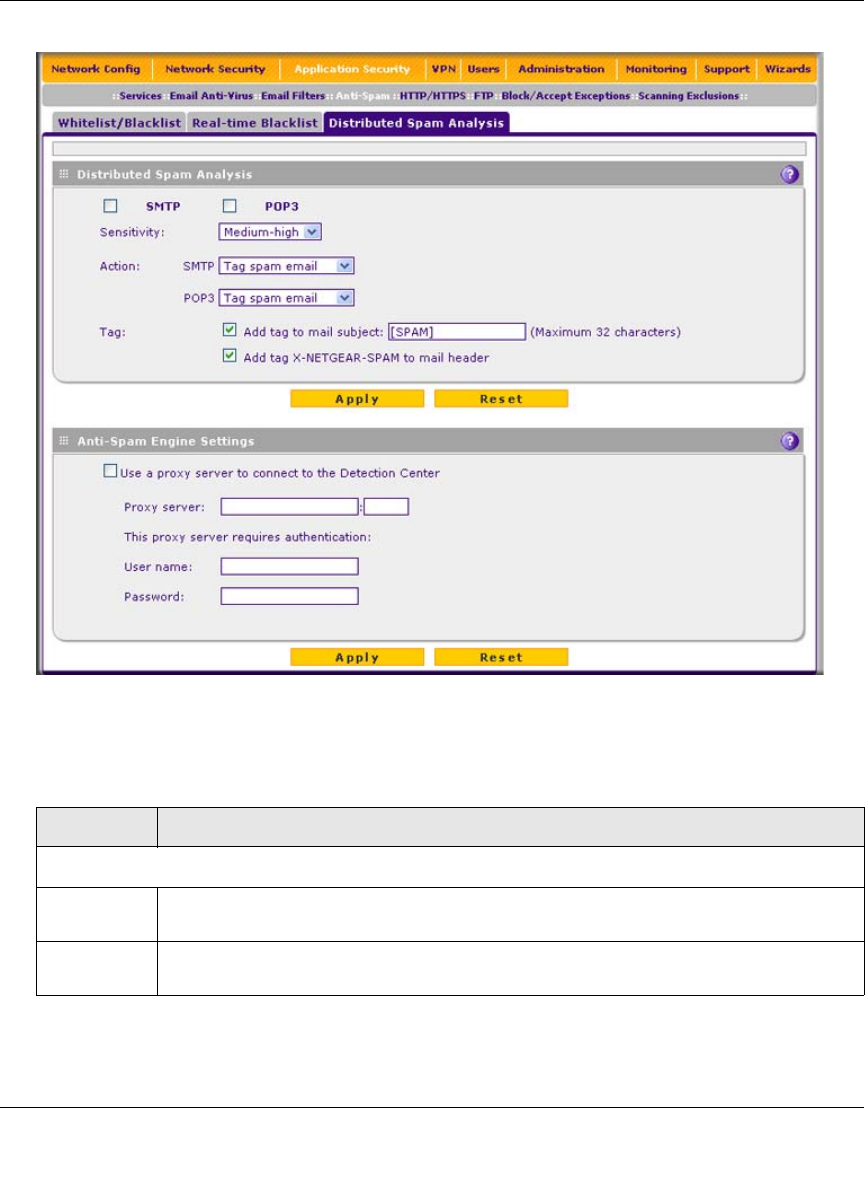Viewport: 865px width, 1184px height.
Task: Select Distributed Spam Analysis tab
Action: pos(416,123)
